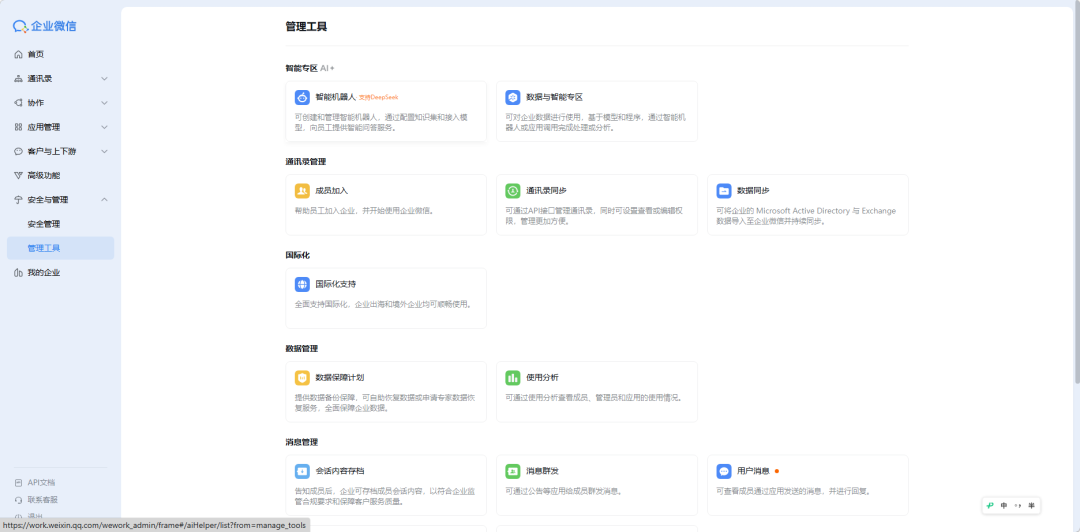Viewport: 1080px width, 532px height.
Task: Open the 通讯录同步 card title
Action: click(546, 191)
